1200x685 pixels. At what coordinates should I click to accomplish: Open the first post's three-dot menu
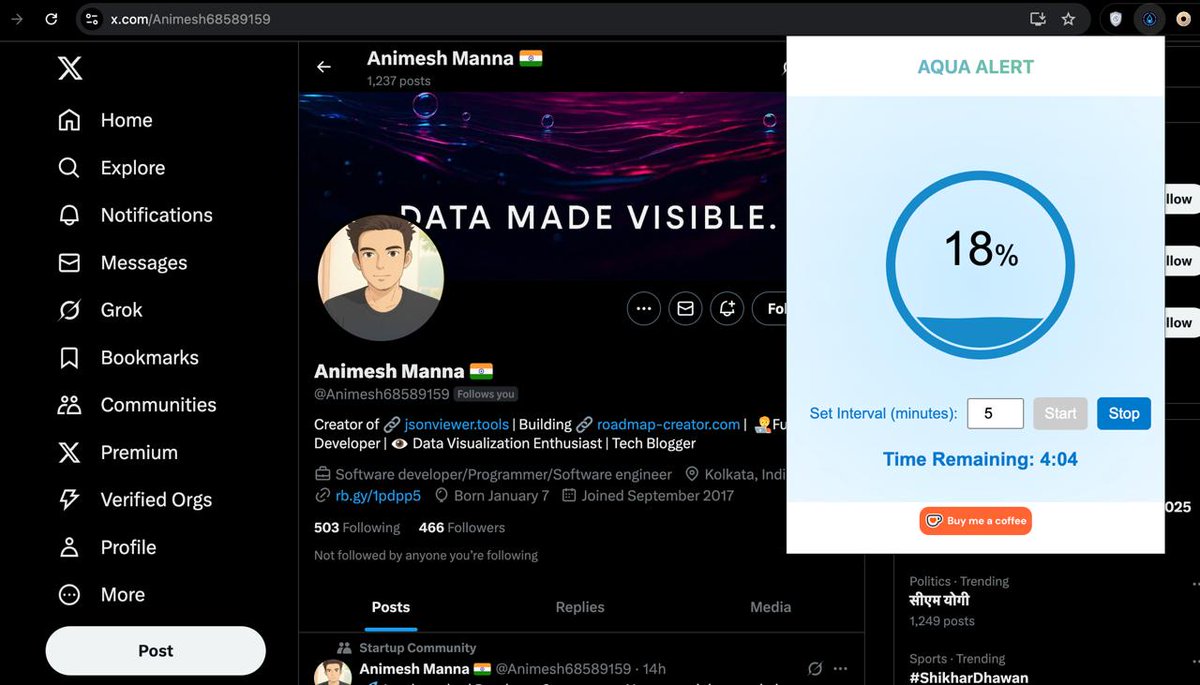(x=841, y=668)
